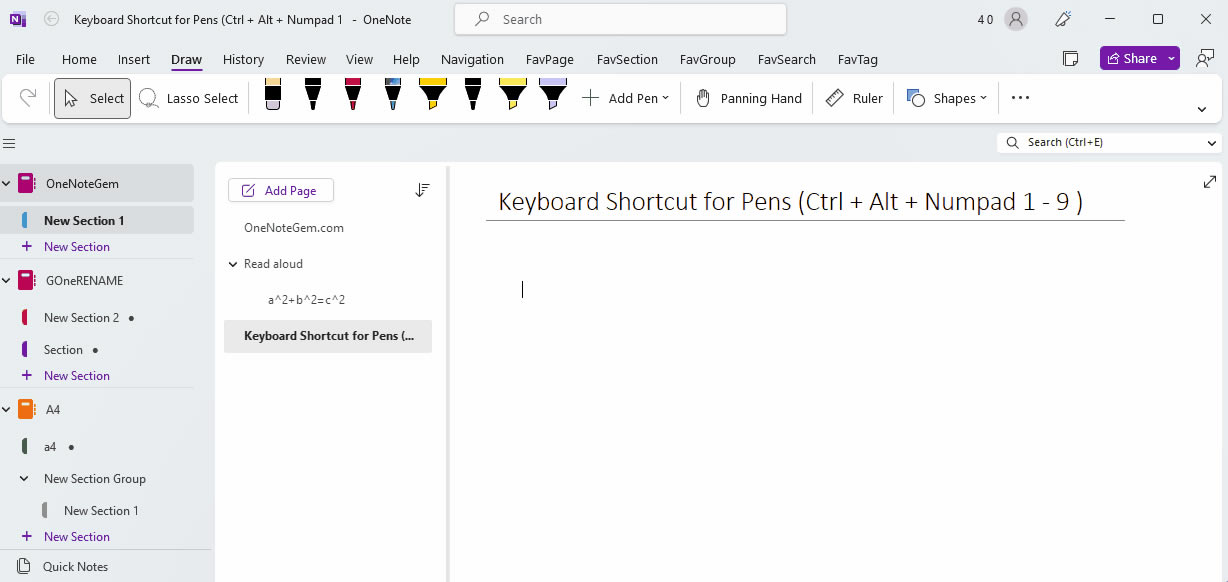Click the navigation hamburger icon above the notebooks
The height and width of the screenshot is (582, 1228).
9,142
